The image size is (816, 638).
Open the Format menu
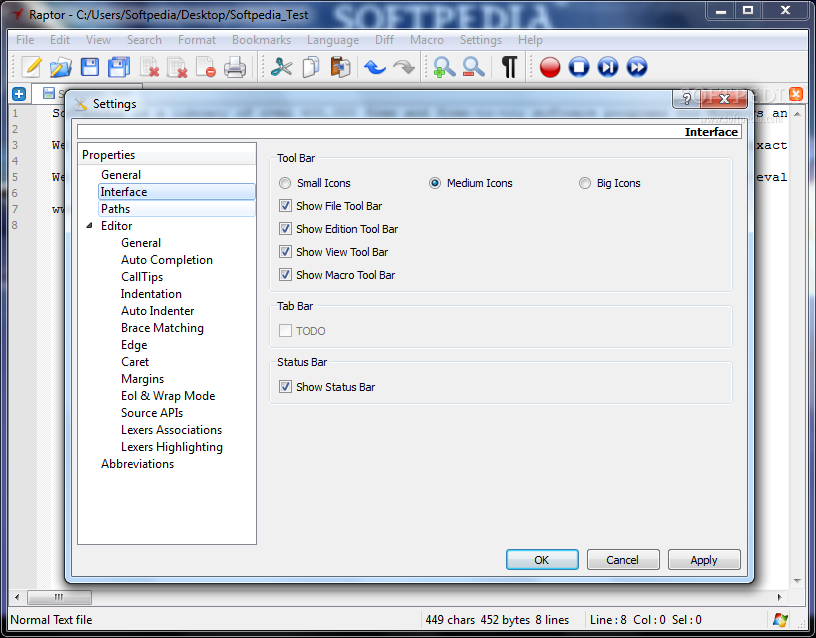tap(197, 40)
